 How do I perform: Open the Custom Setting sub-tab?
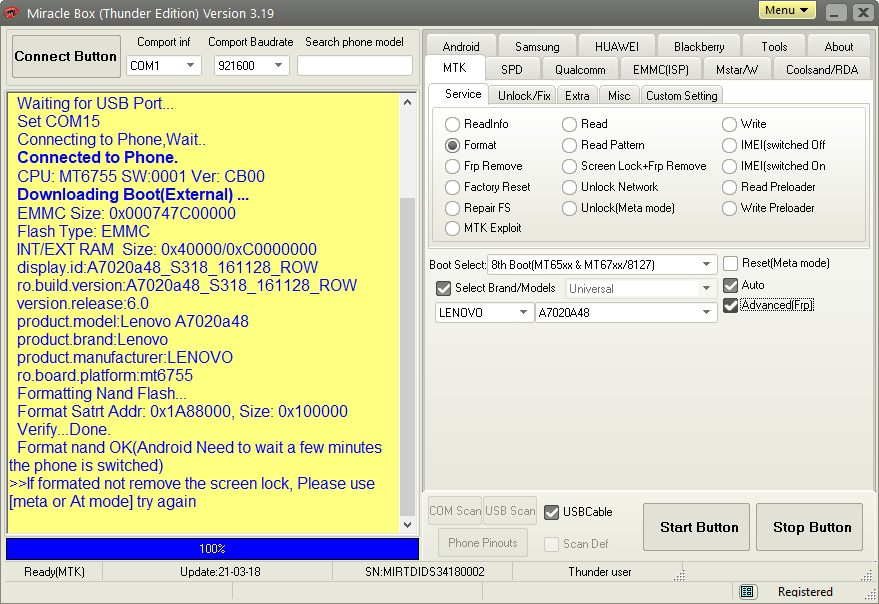click(681, 96)
